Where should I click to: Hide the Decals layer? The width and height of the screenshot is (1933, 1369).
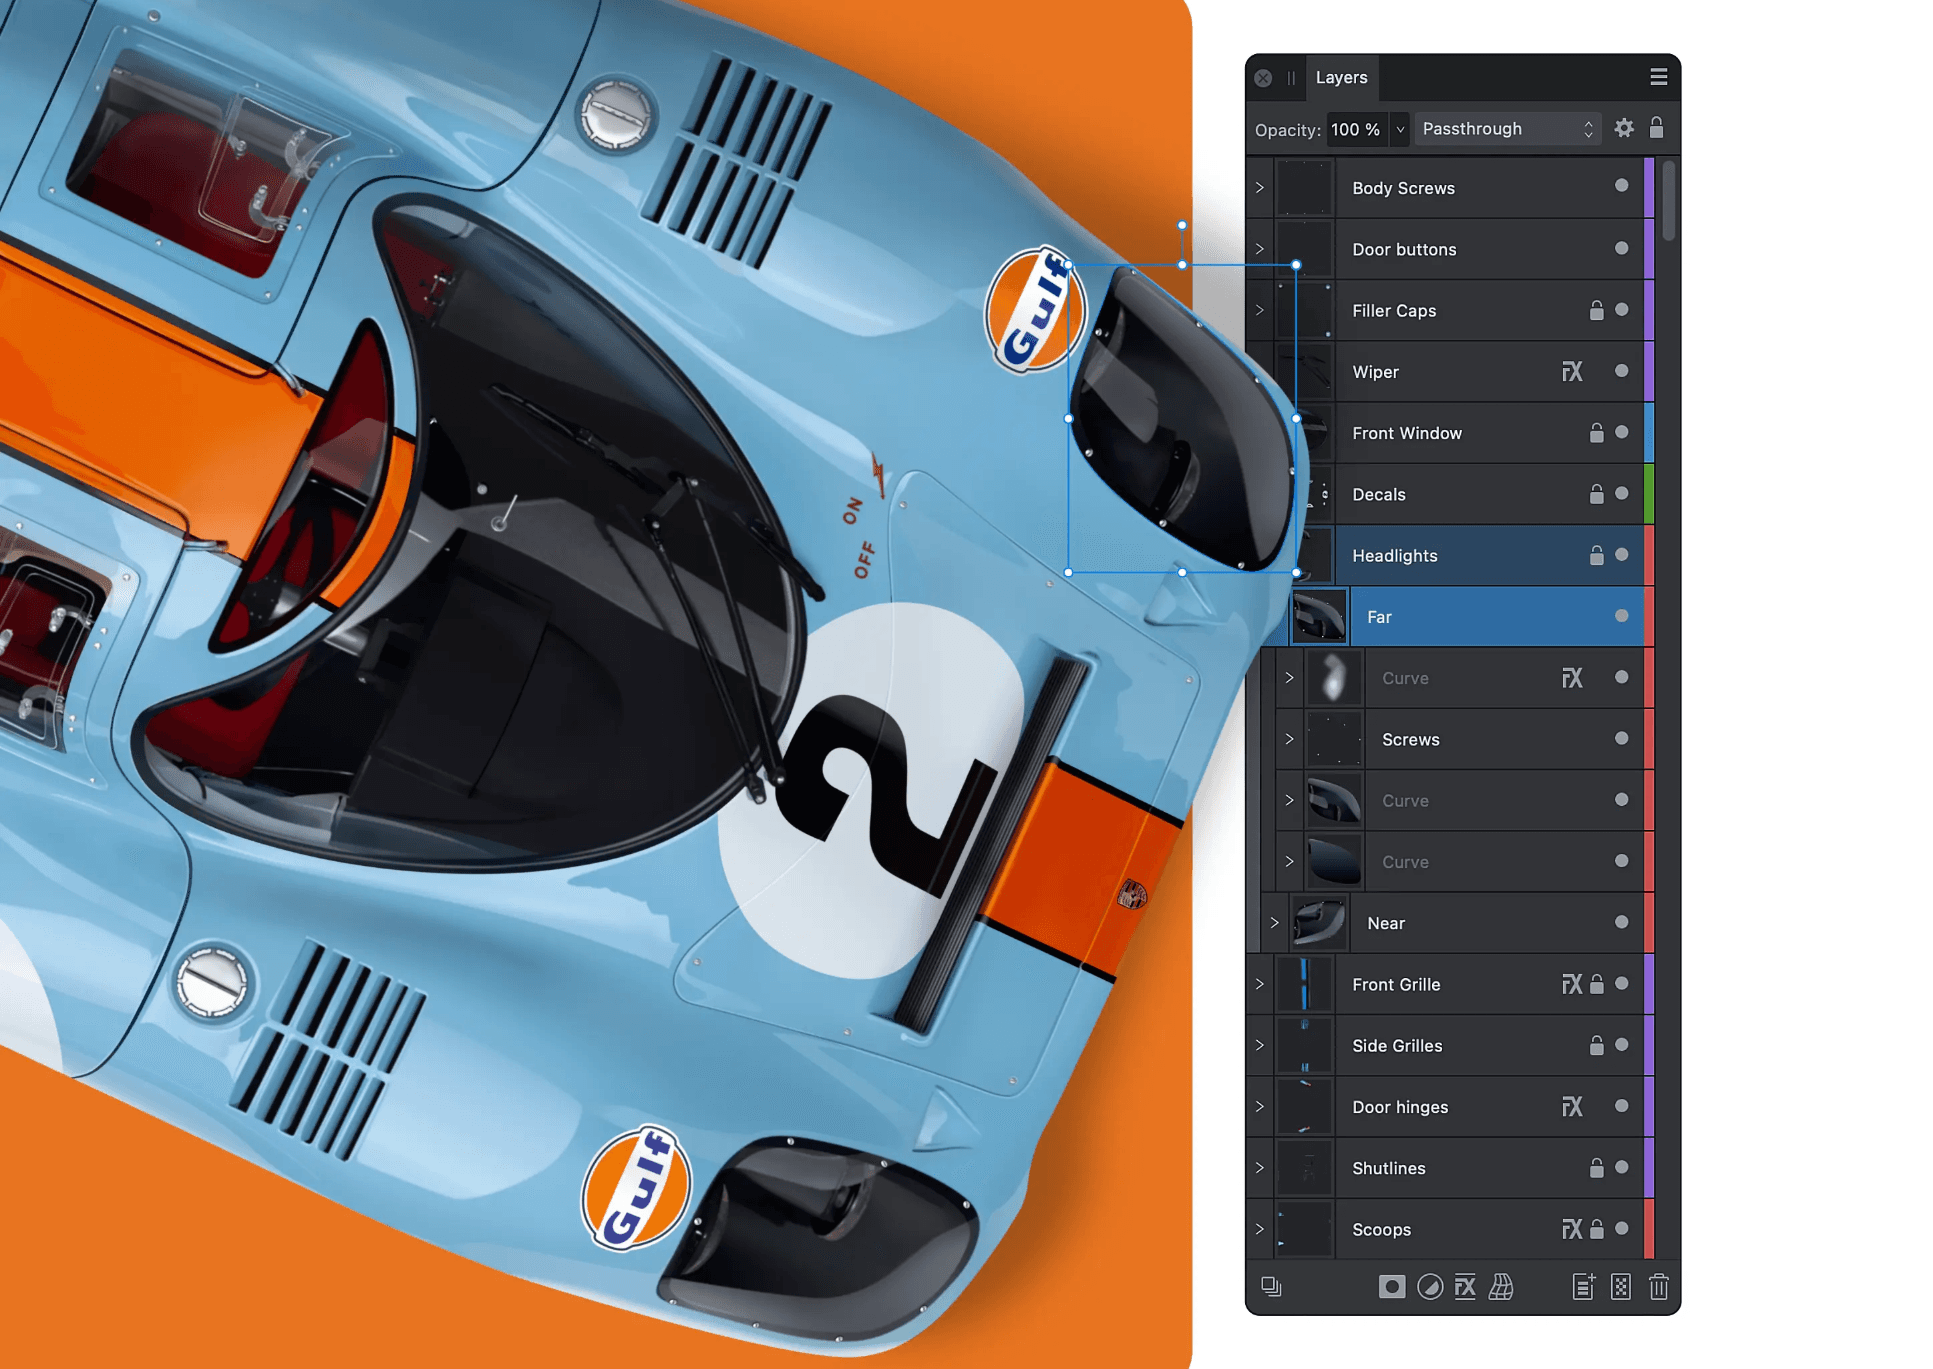(1621, 493)
